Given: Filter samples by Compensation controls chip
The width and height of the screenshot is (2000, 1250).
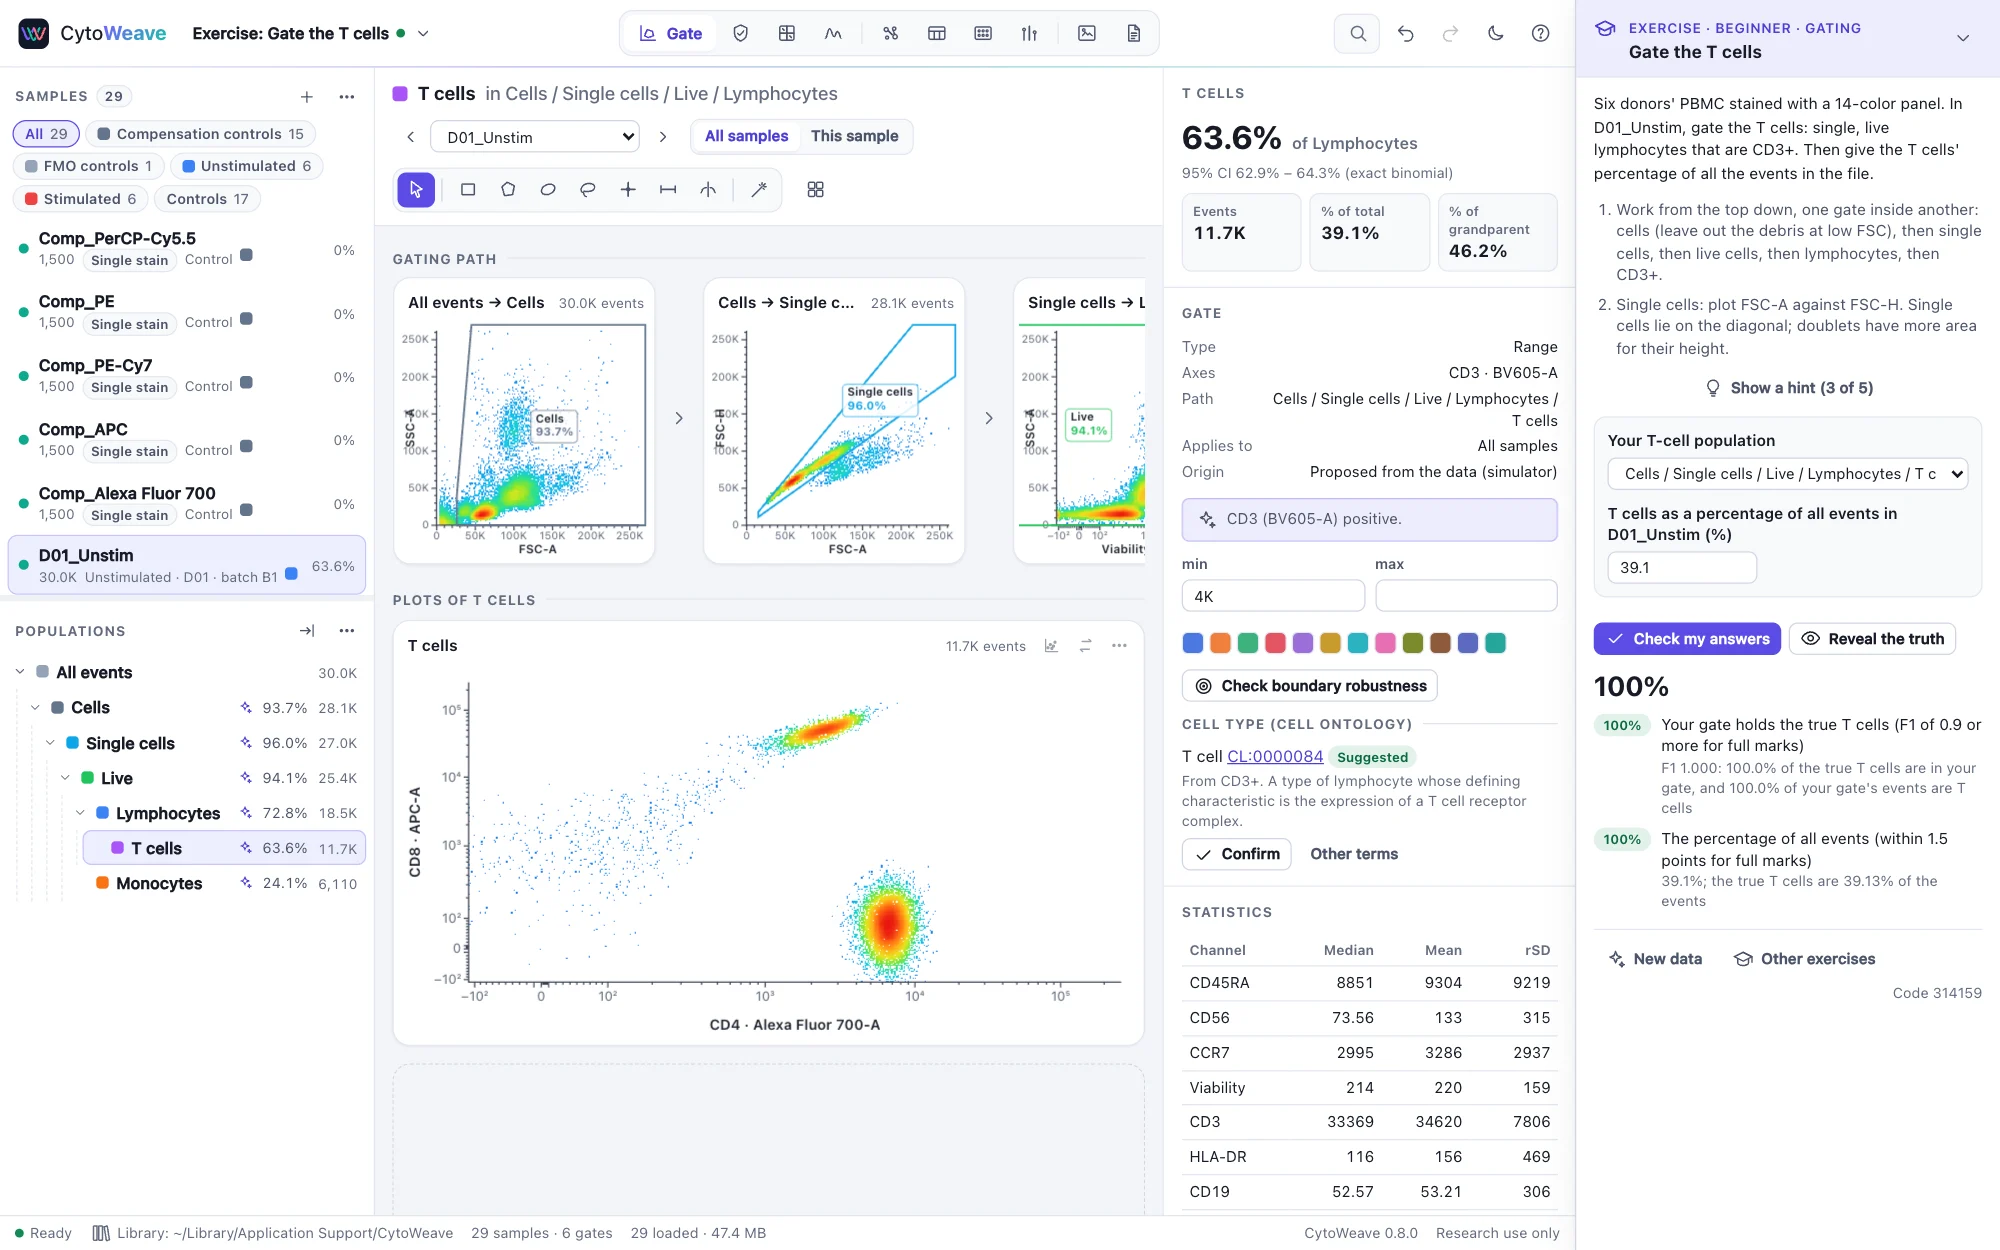Looking at the screenshot, I should [x=200, y=134].
